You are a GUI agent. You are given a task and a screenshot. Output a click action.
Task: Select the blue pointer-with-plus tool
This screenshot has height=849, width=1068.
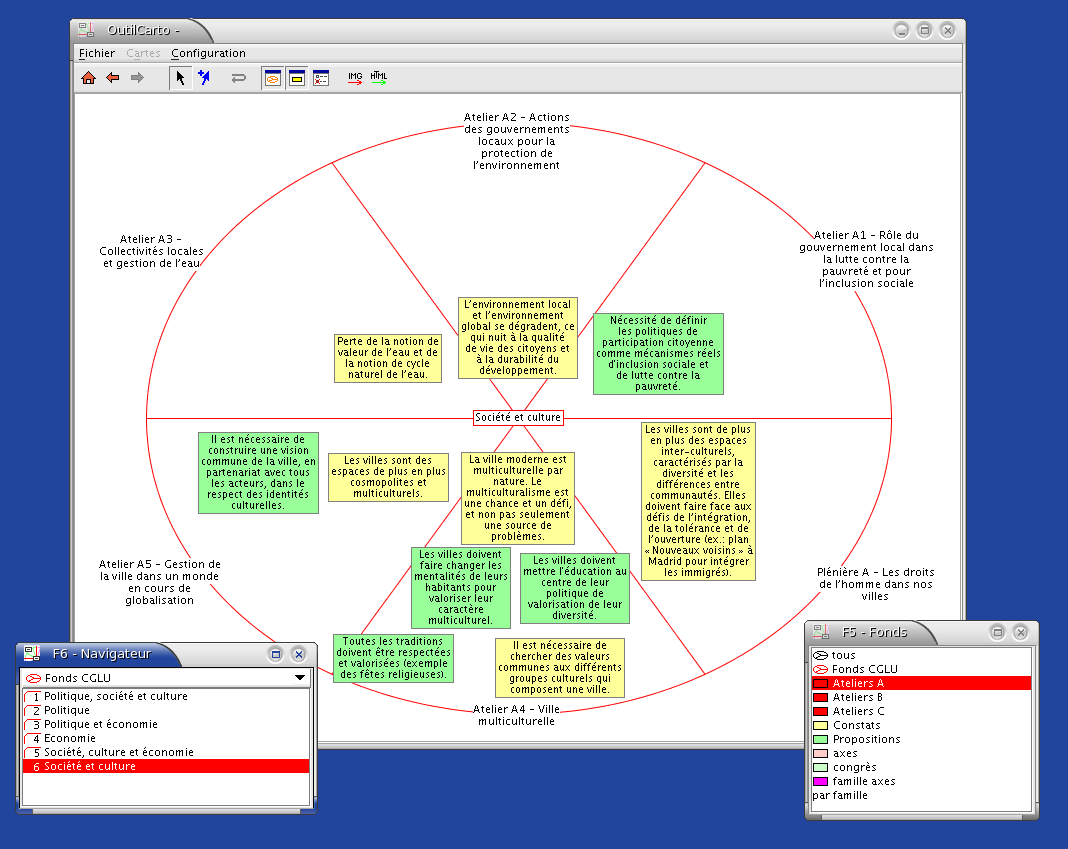[x=204, y=78]
